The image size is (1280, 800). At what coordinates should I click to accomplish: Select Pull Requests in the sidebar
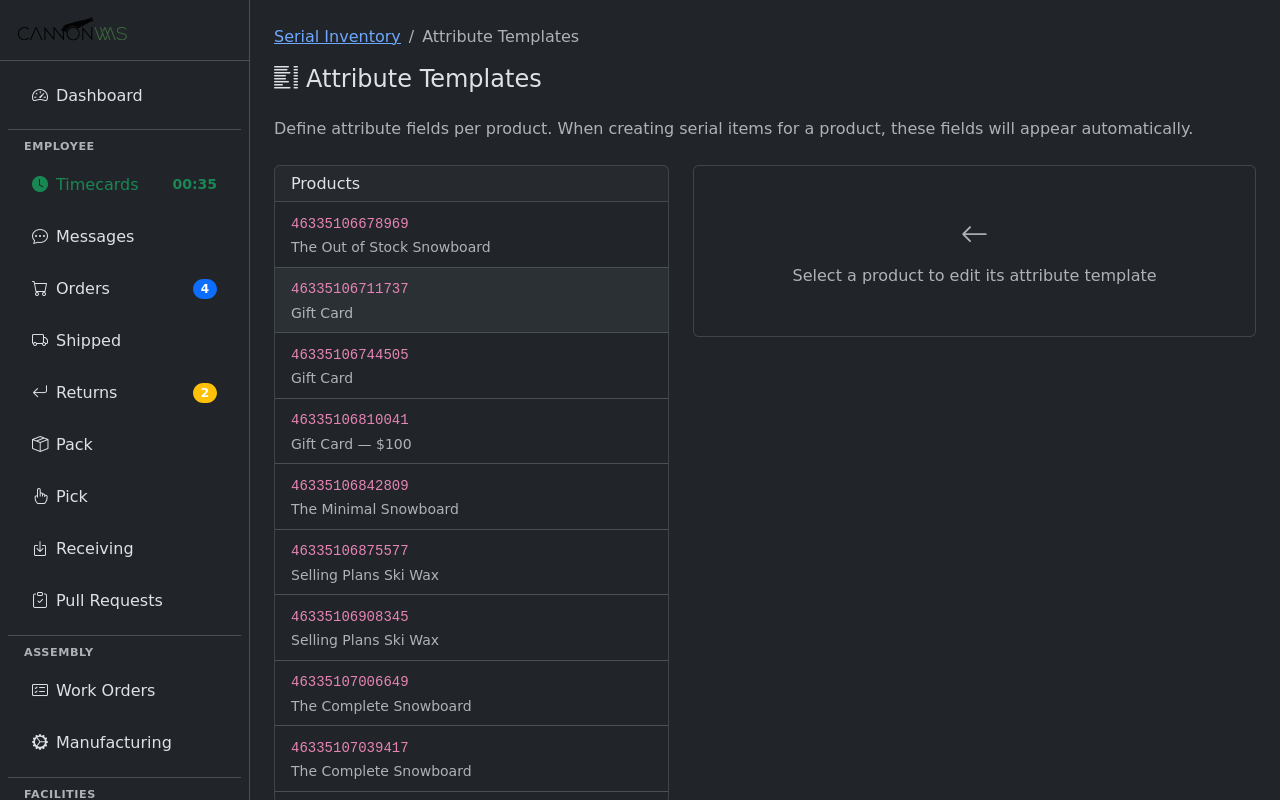click(109, 600)
